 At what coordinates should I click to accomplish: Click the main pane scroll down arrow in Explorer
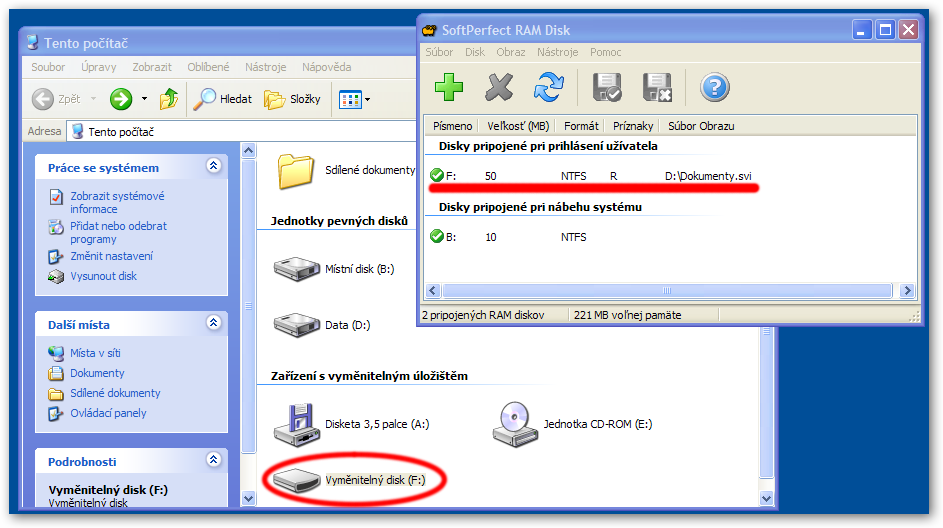pyautogui.click(x=766, y=498)
